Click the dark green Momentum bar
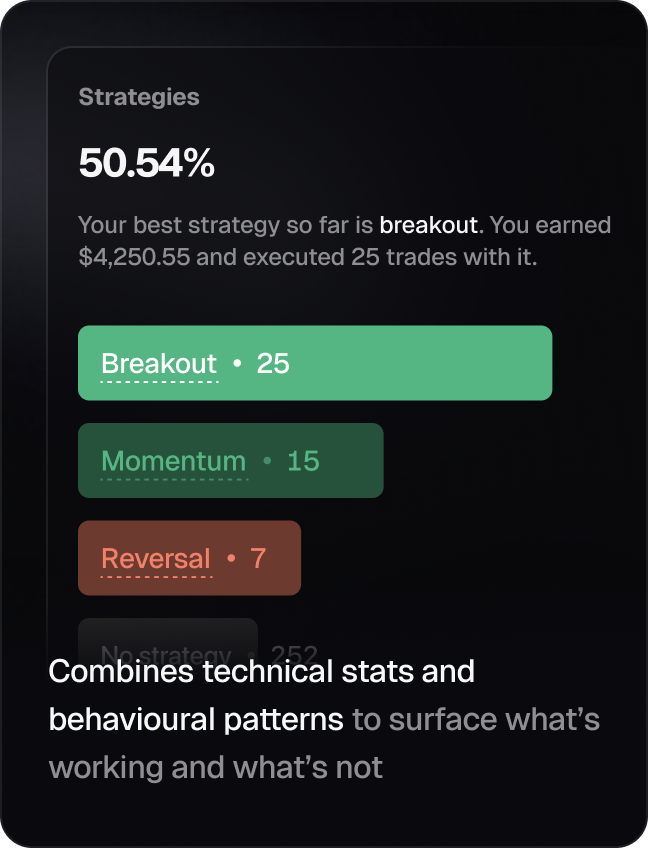The width and height of the screenshot is (648, 848). click(x=231, y=461)
